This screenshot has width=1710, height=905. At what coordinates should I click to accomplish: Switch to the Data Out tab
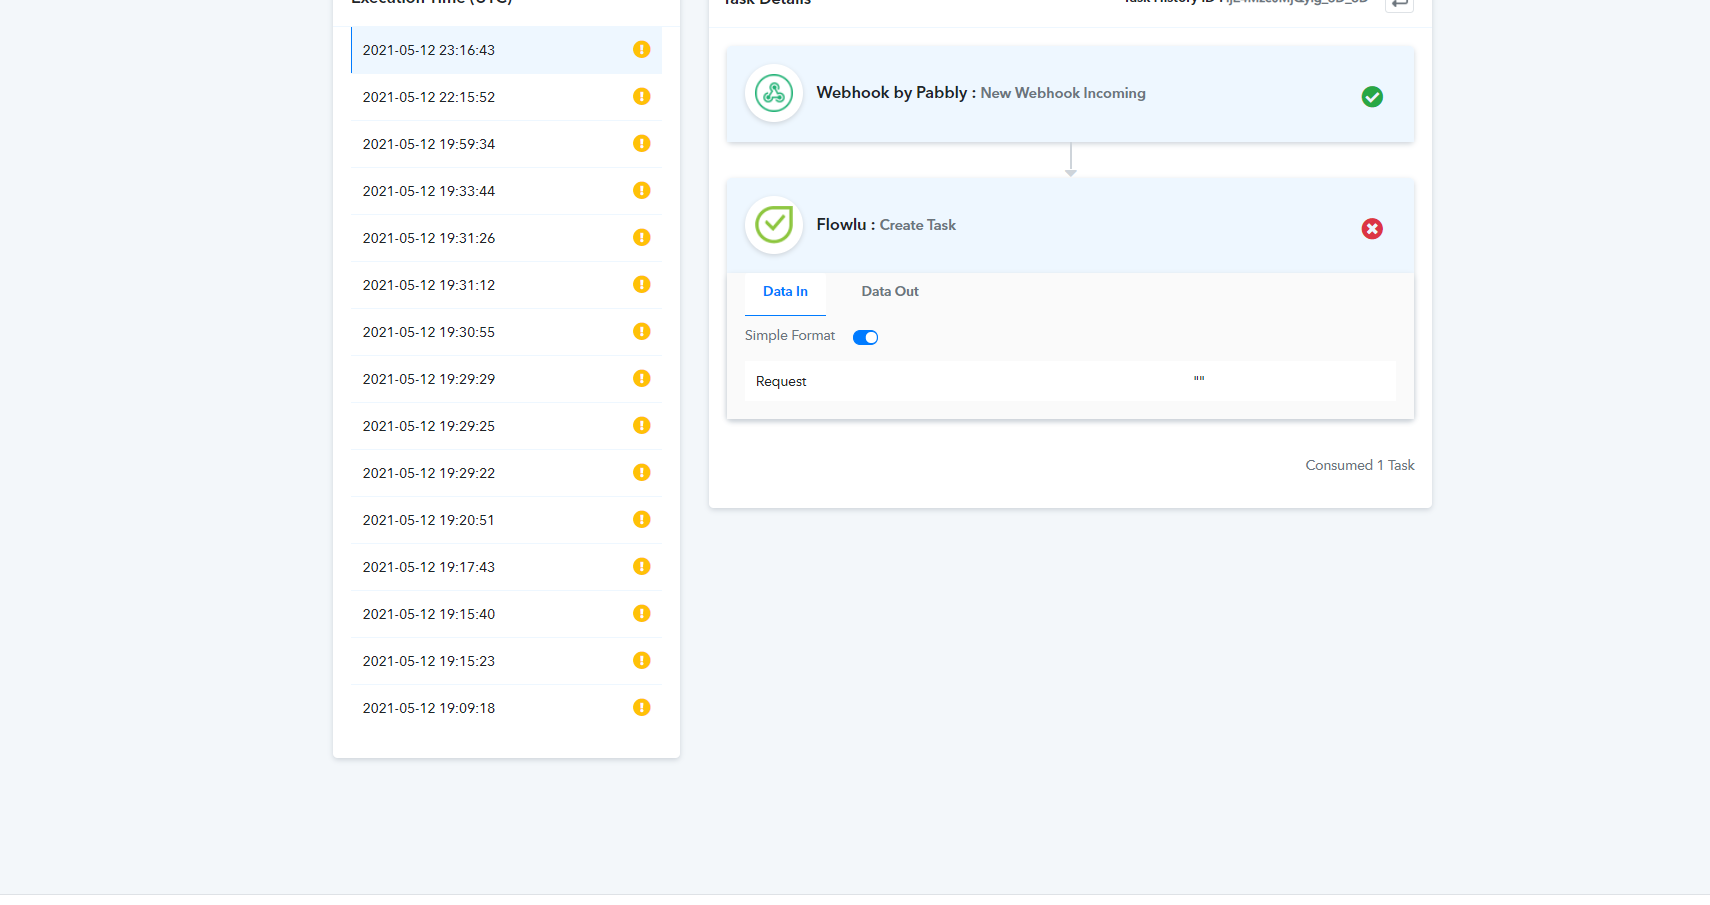(x=890, y=292)
